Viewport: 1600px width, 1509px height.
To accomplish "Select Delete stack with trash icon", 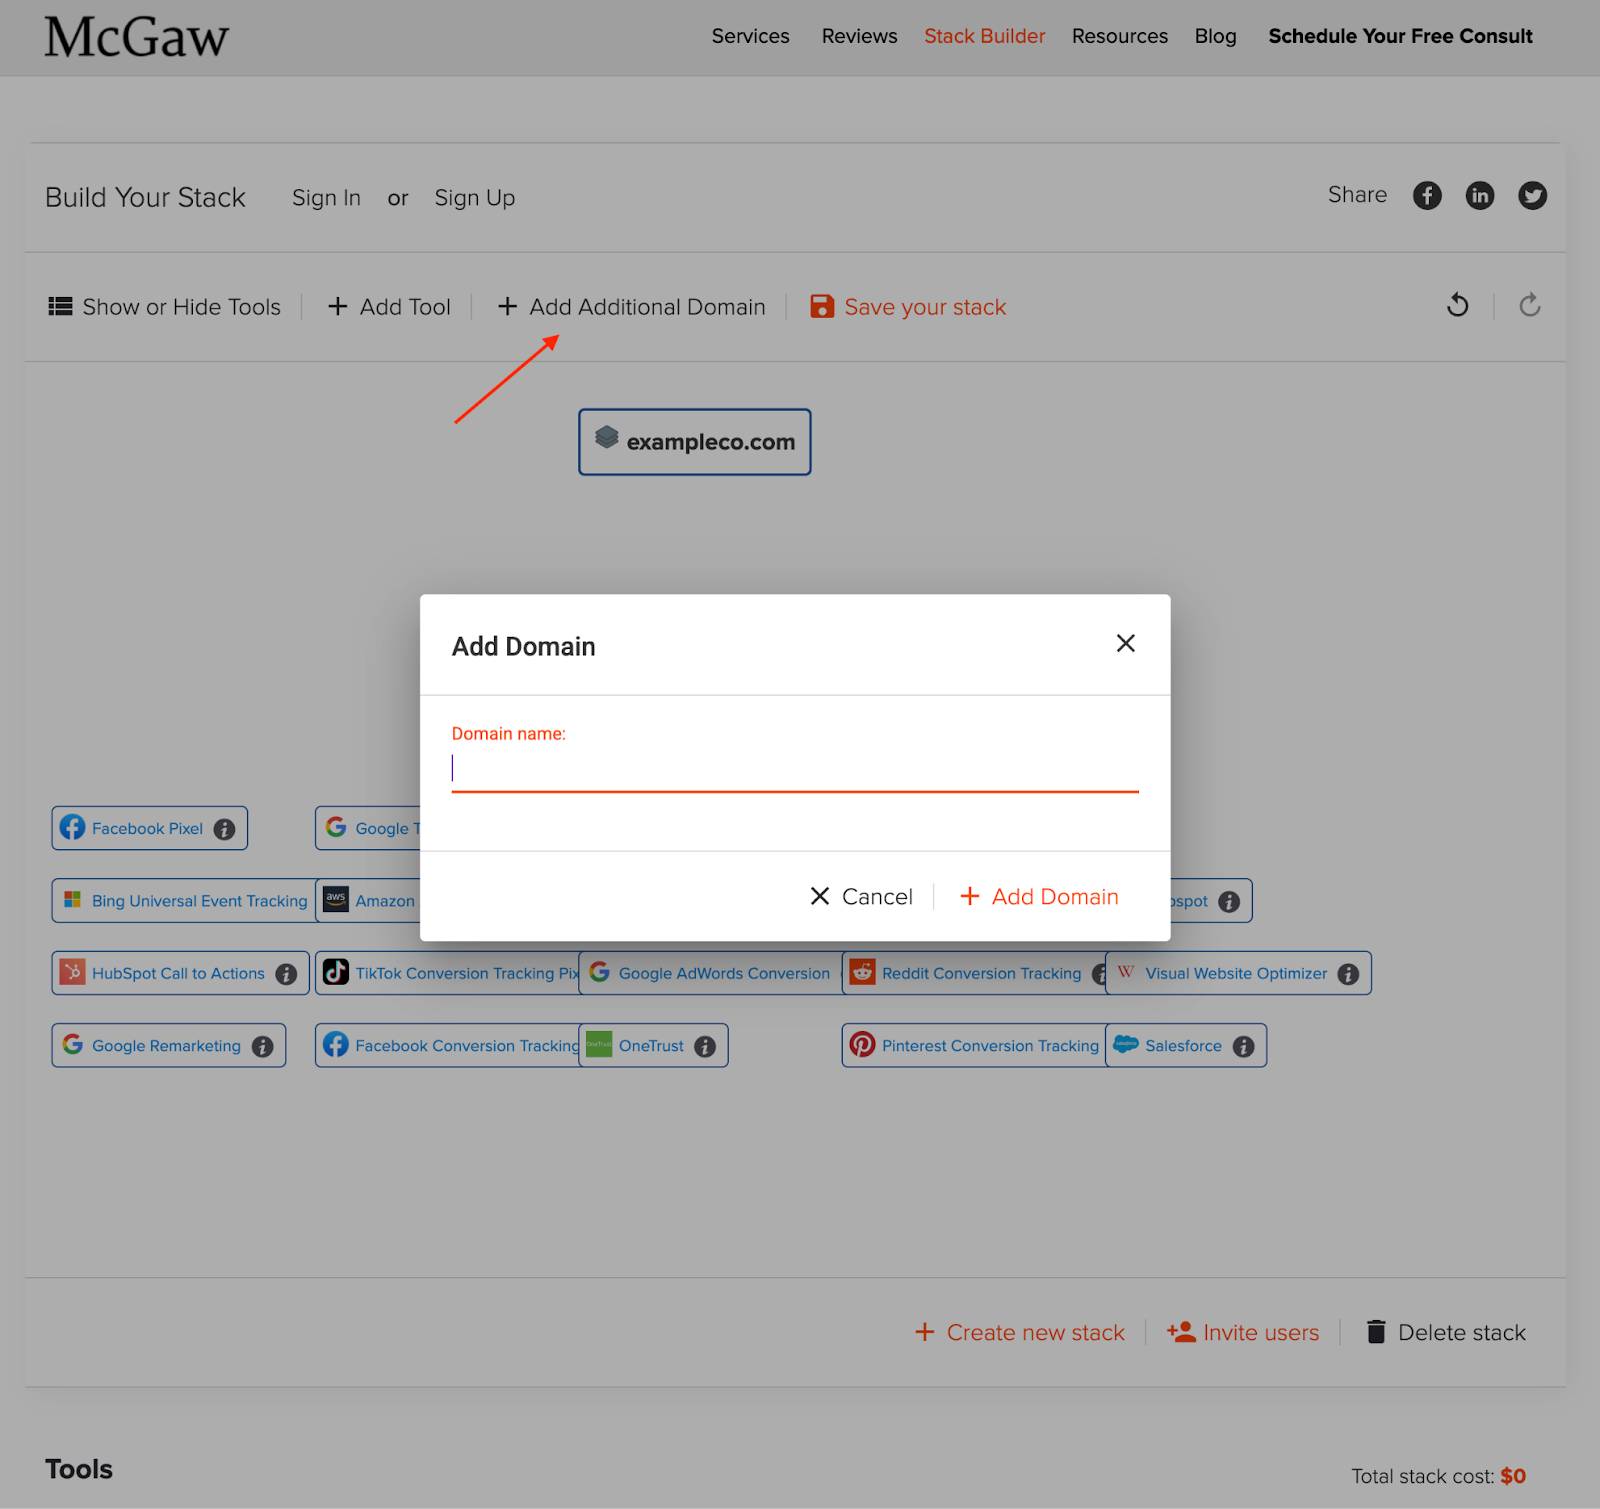I will click(1446, 1333).
